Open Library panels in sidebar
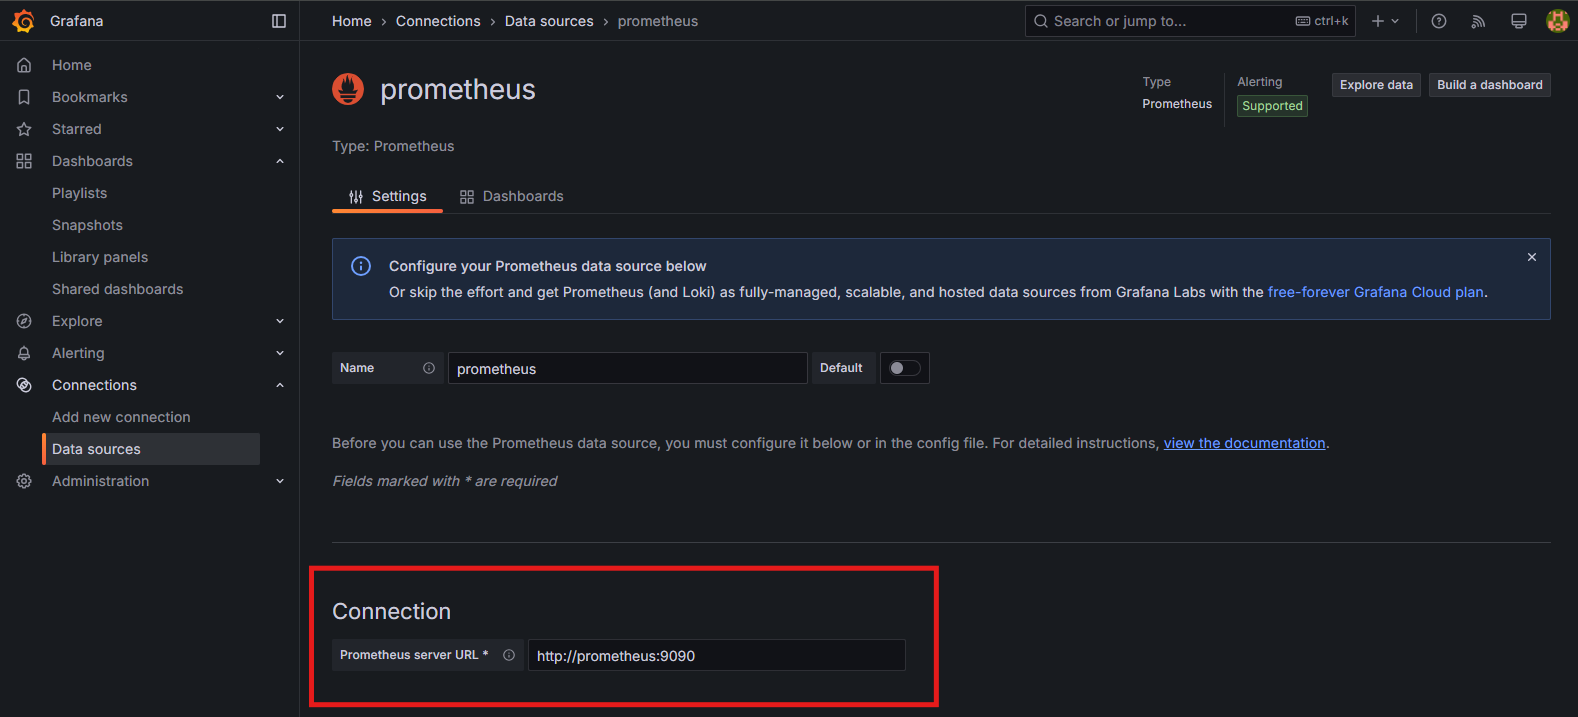This screenshot has width=1578, height=717. [x=100, y=257]
